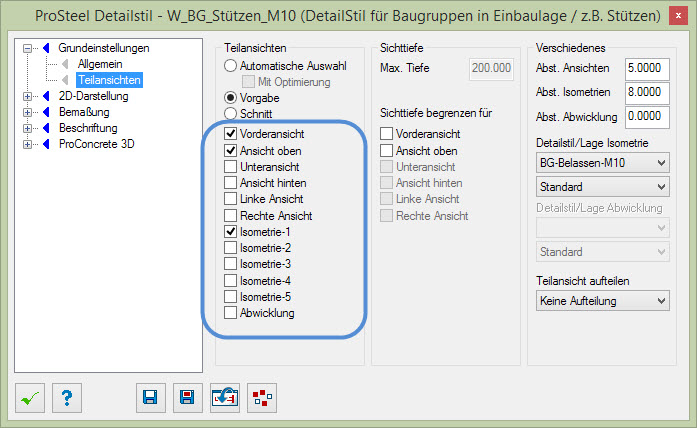The image size is (697, 428).
Task: Open the Keine Aufteilung dropdown
Action: [x=602, y=301]
